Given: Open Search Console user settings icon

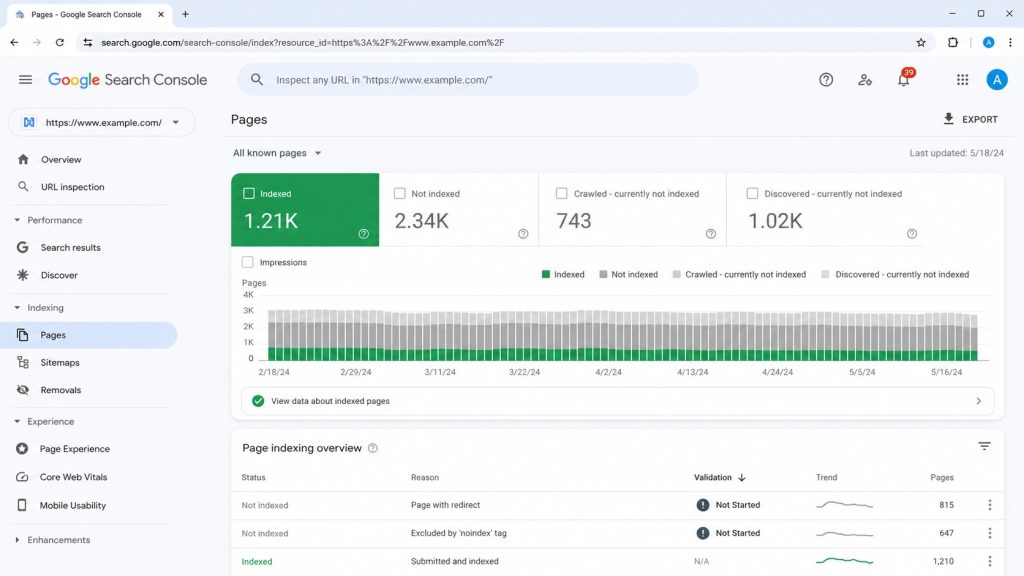Looking at the screenshot, I should 865,80.
